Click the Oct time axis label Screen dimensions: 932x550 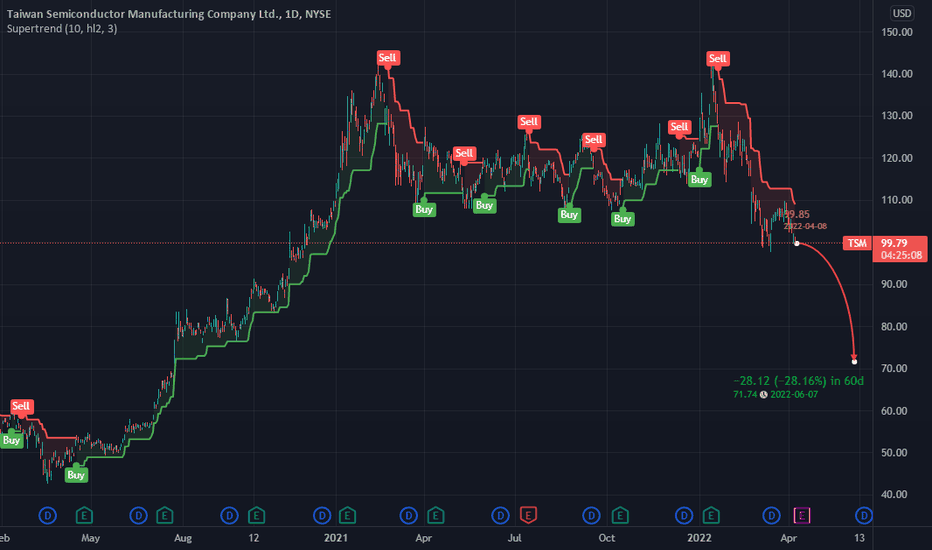tap(606, 538)
